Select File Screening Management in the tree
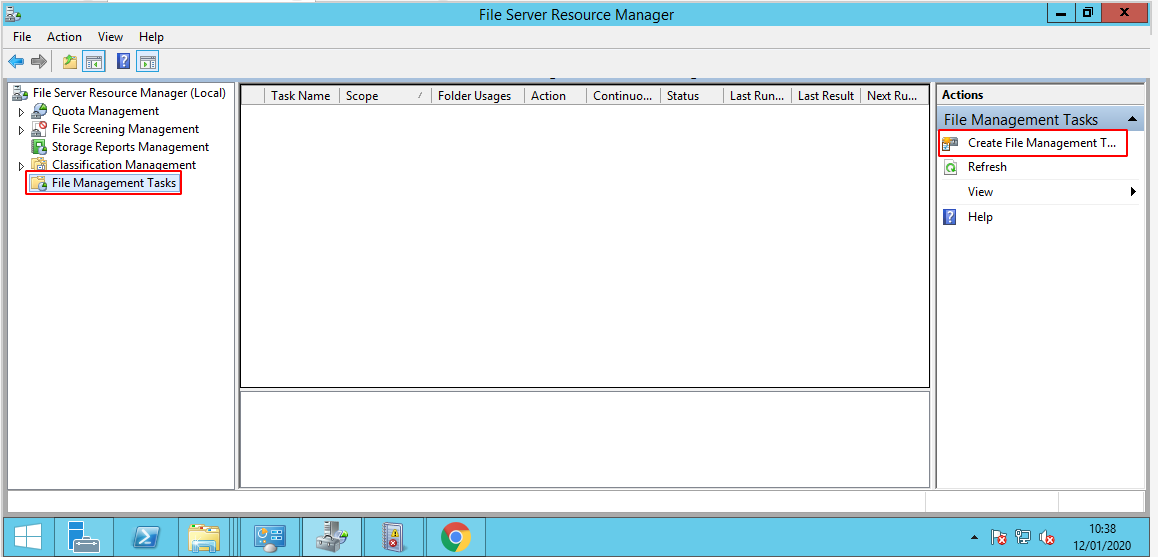 tap(126, 129)
